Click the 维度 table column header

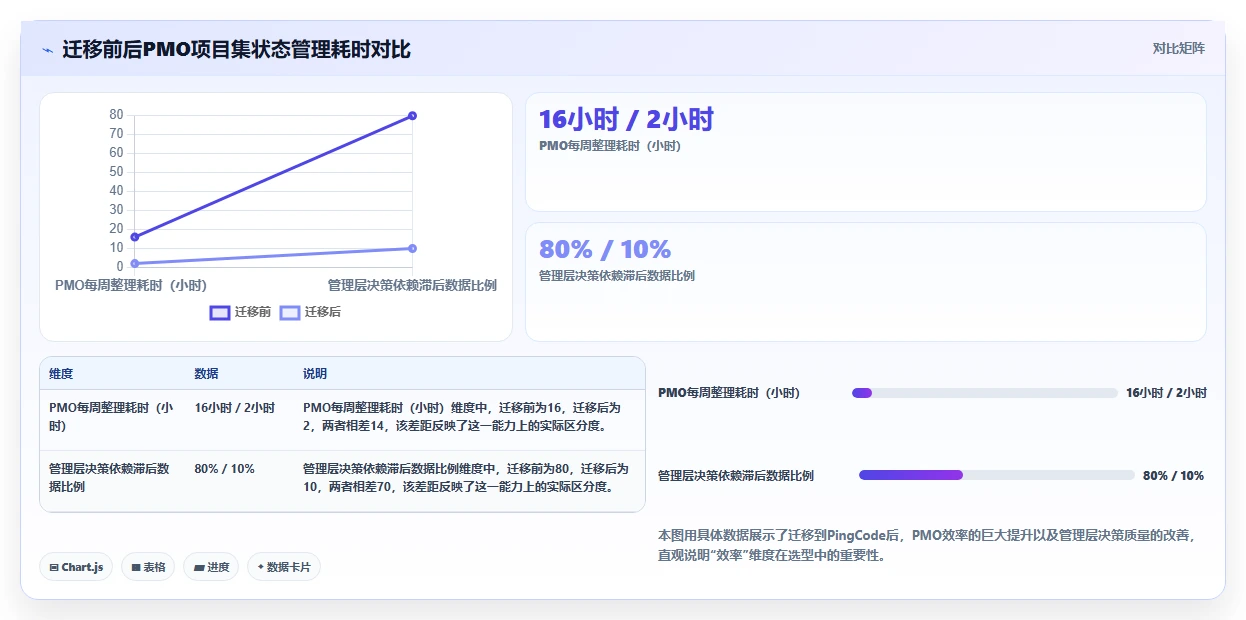coord(61,374)
